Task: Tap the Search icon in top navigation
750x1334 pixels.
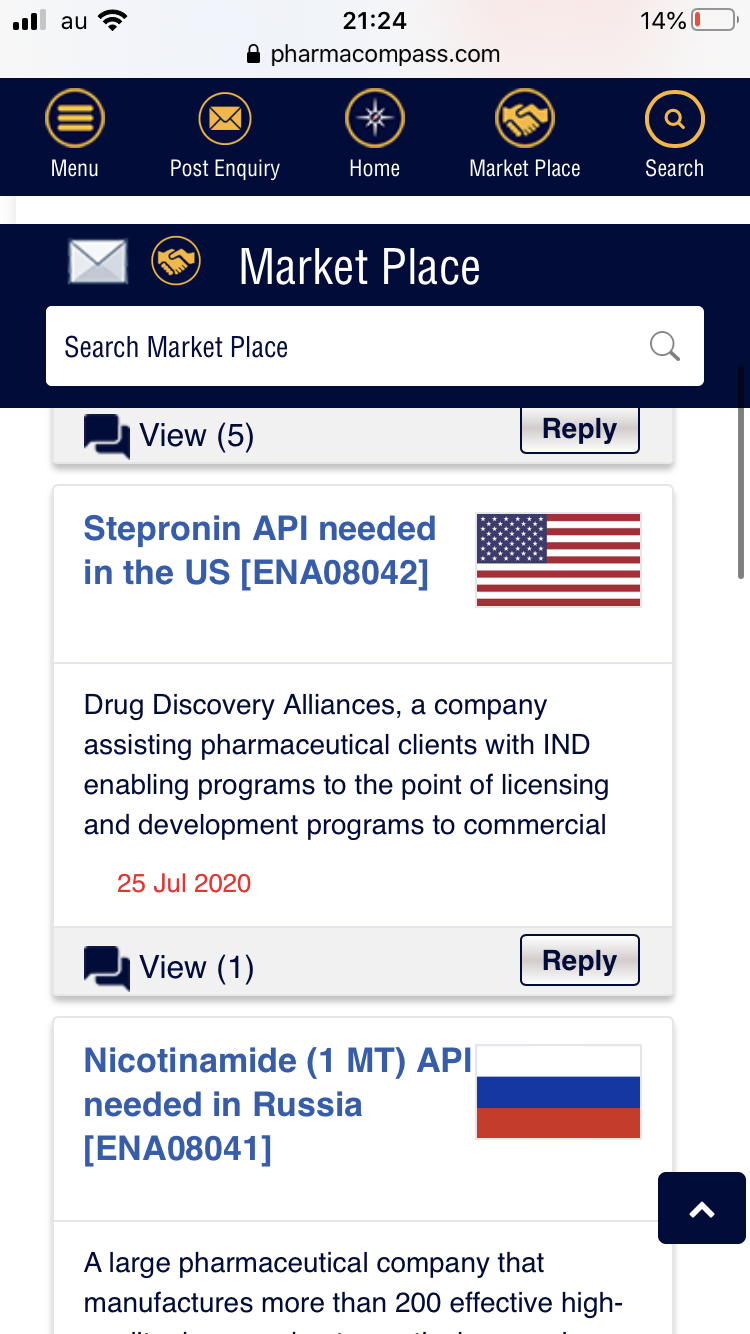Action: click(675, 121)
